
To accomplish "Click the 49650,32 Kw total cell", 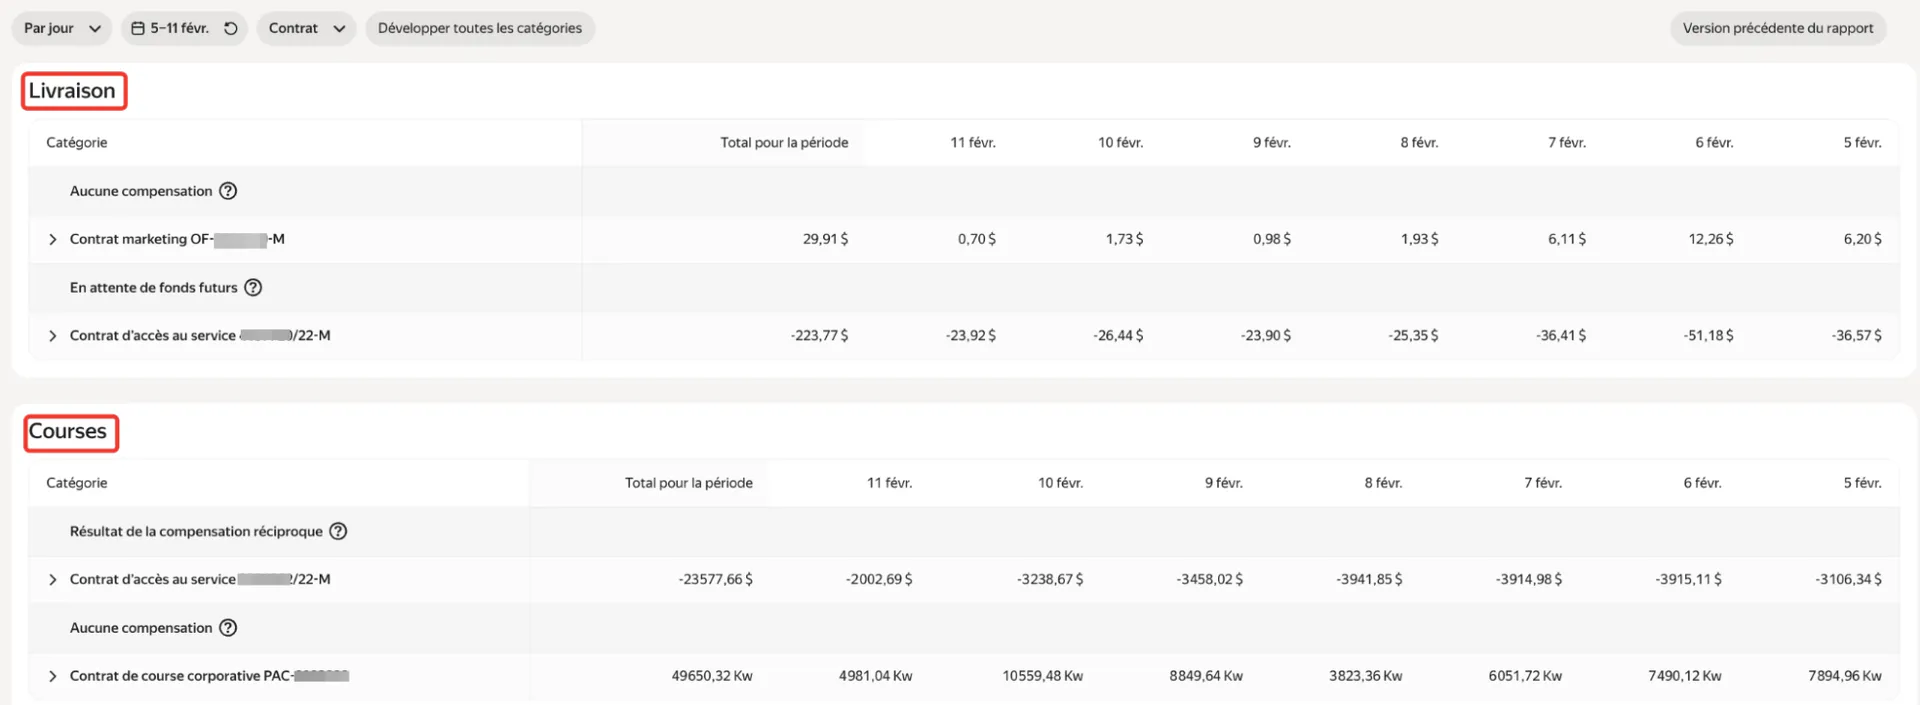I will (x=712, y=677).
